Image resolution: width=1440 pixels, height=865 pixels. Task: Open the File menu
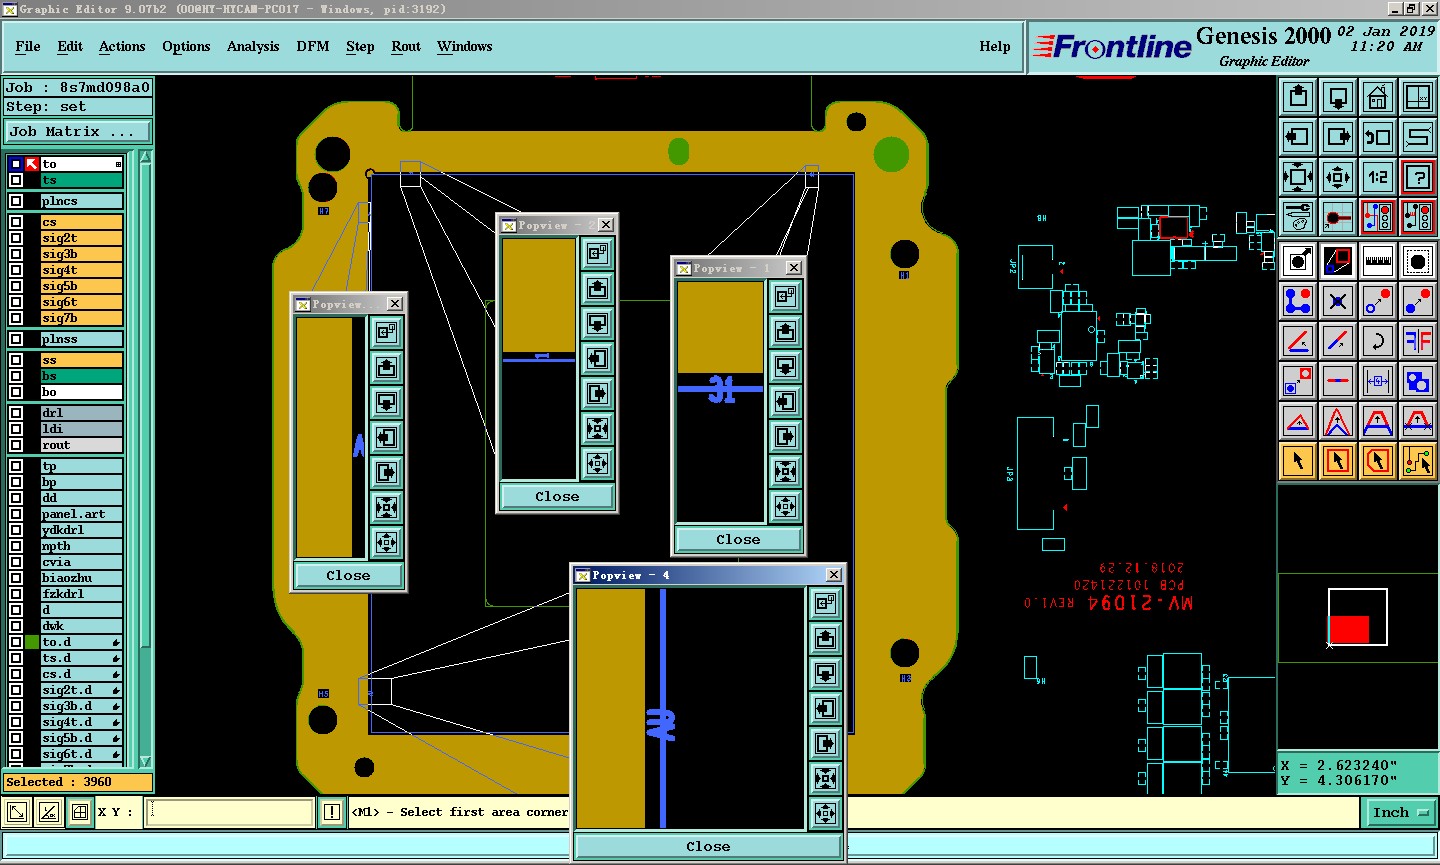click(x=28, y=46)
